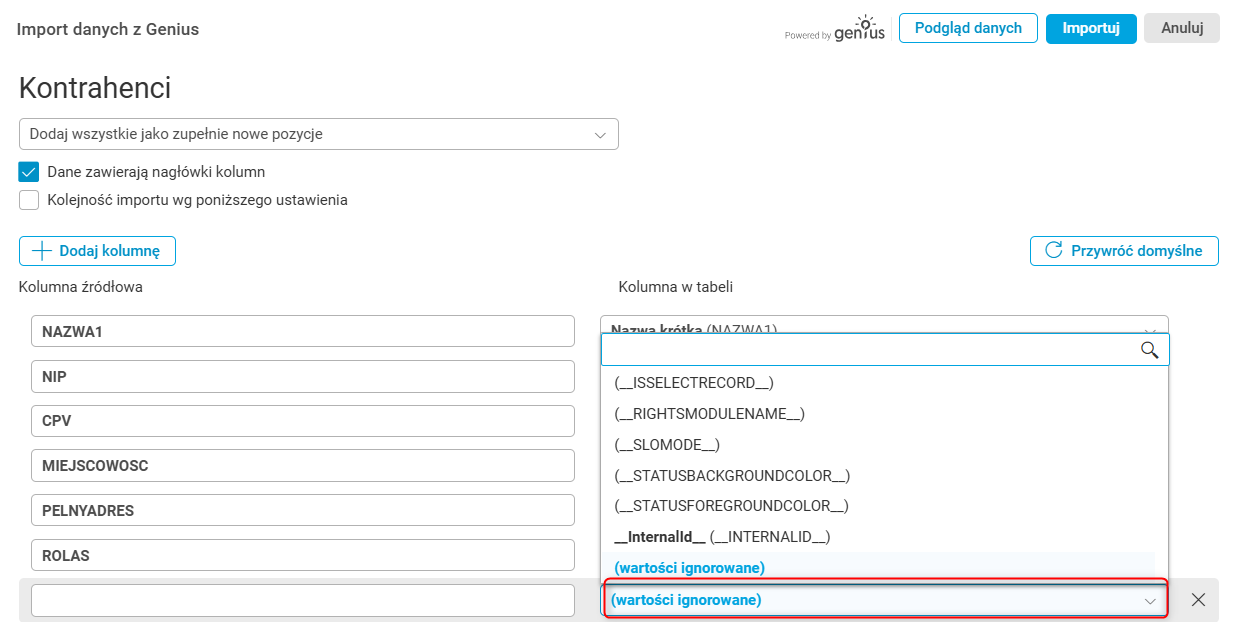1237x622 pixels.
Task: Focus the dropdown search text field
Action: (x=870, y=350)
